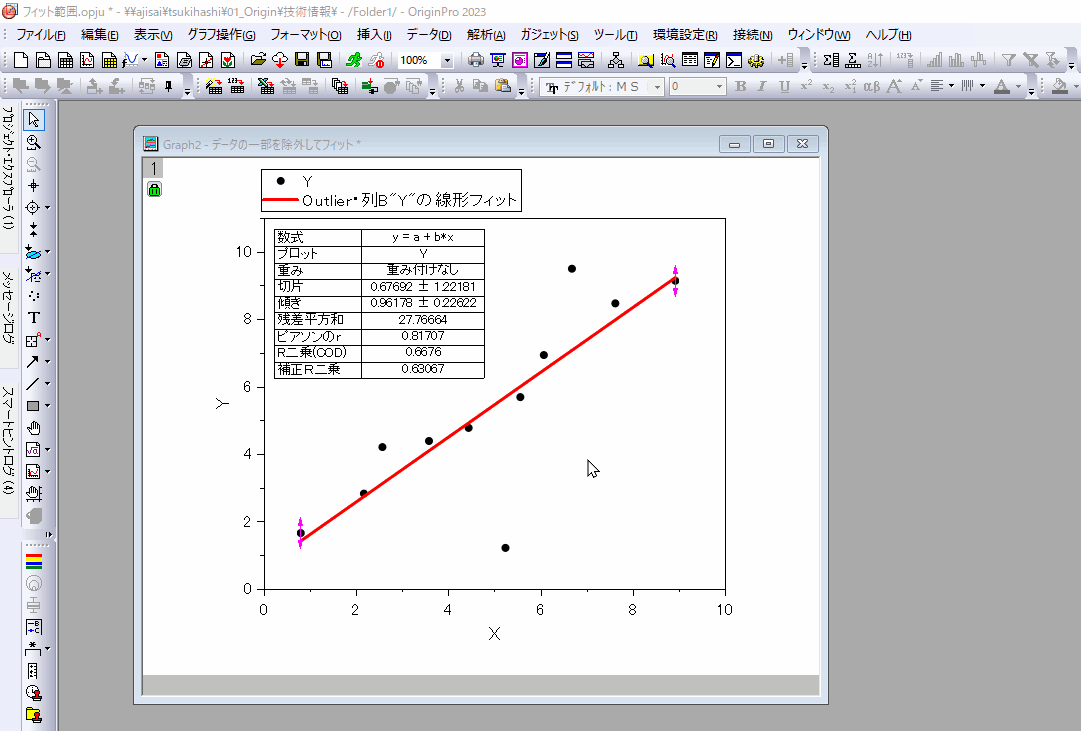
Task: Select the Line drawing tool
Action: pos(32,383)
